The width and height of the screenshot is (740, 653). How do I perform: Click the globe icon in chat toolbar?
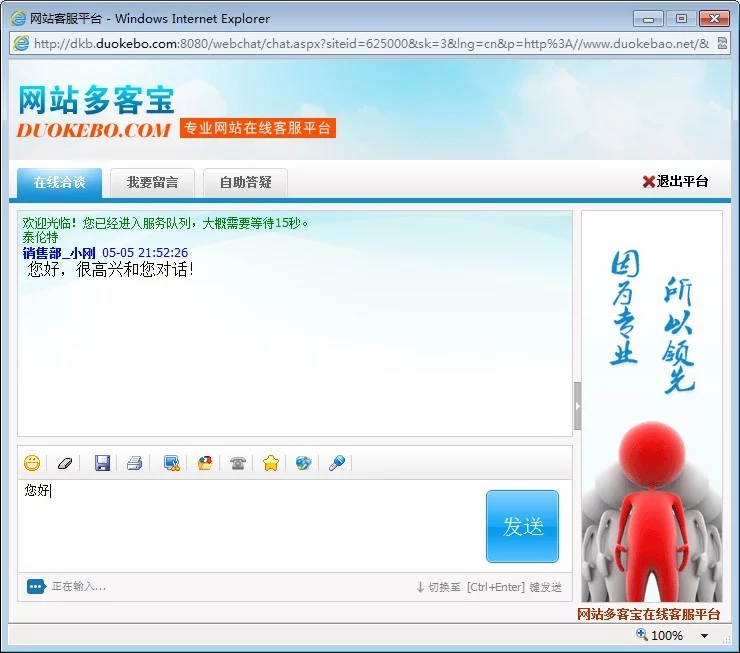pyautogui.click(x=303, y=463)
